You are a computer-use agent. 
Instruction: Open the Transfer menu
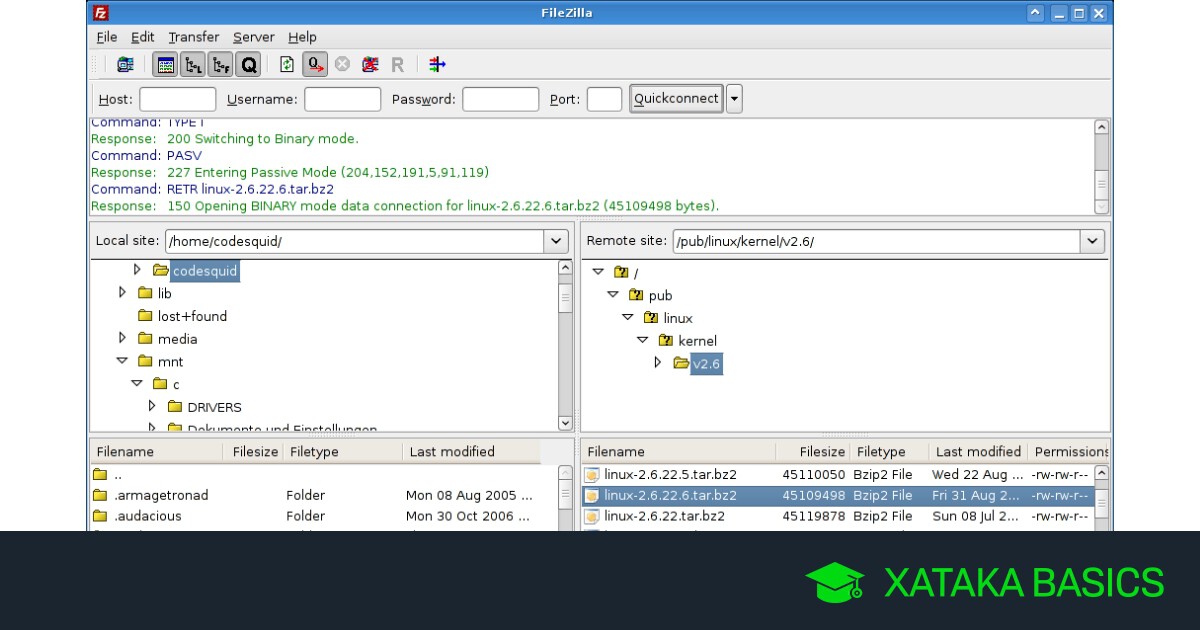(193, 37)
